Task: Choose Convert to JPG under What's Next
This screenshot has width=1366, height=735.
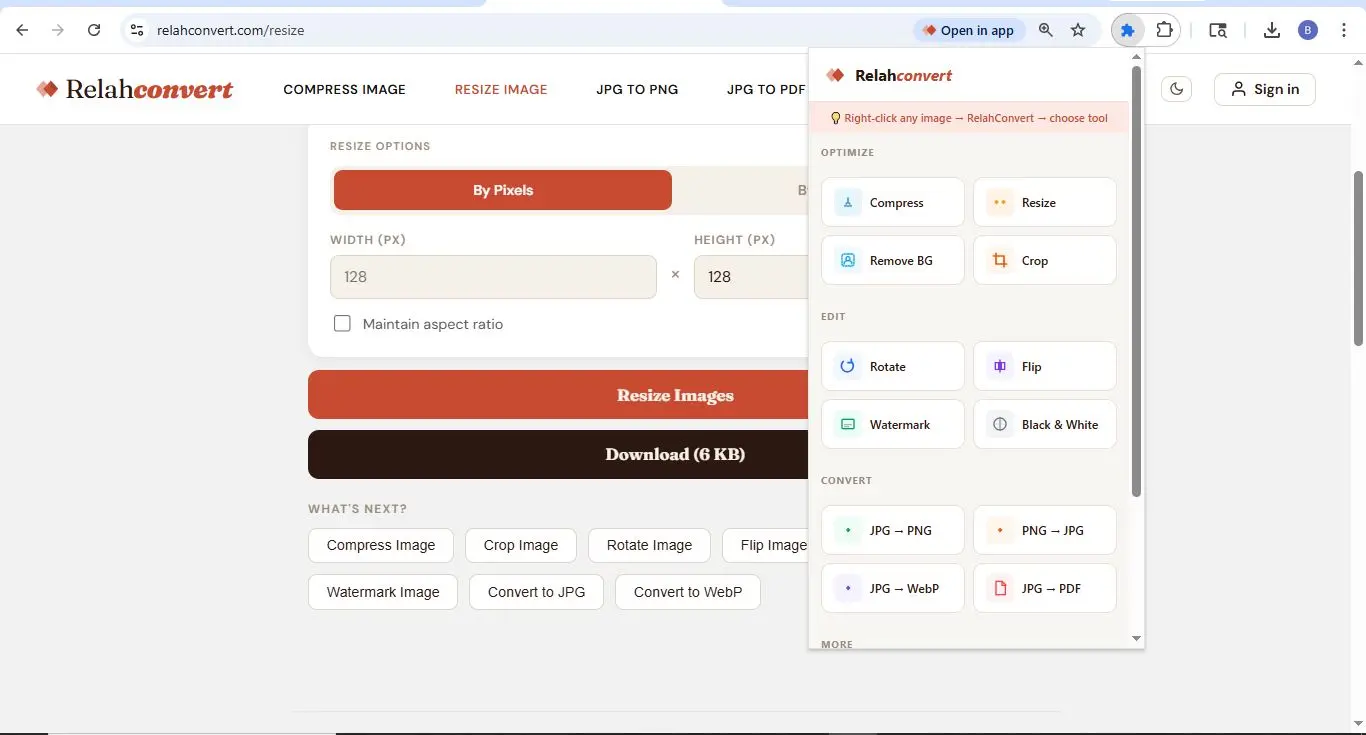Action: 536,592
